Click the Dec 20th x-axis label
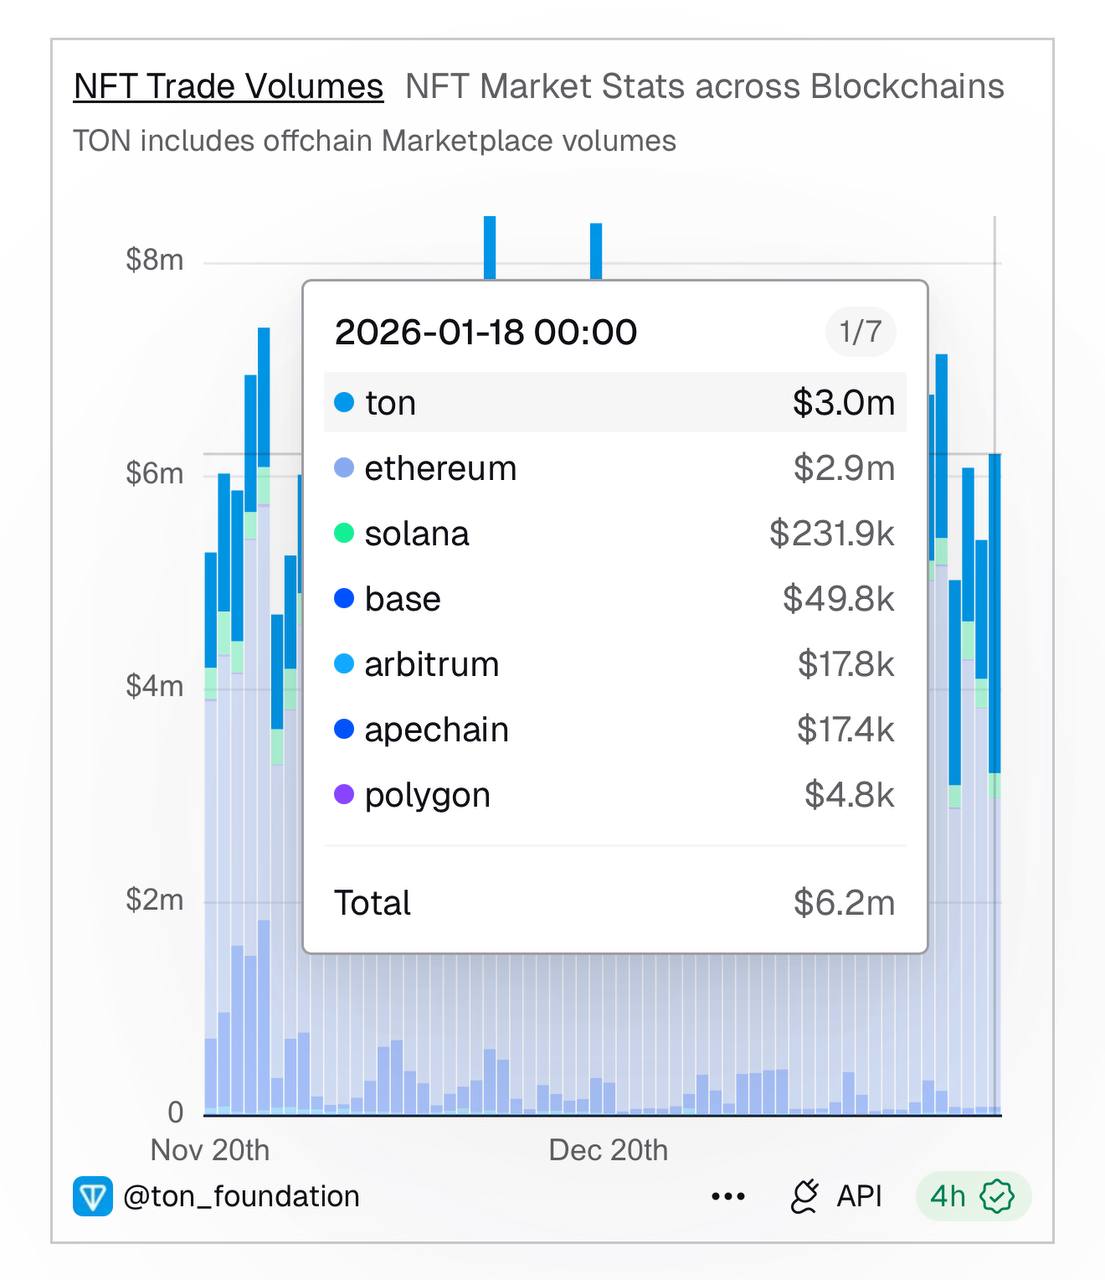 (608, 1150)
